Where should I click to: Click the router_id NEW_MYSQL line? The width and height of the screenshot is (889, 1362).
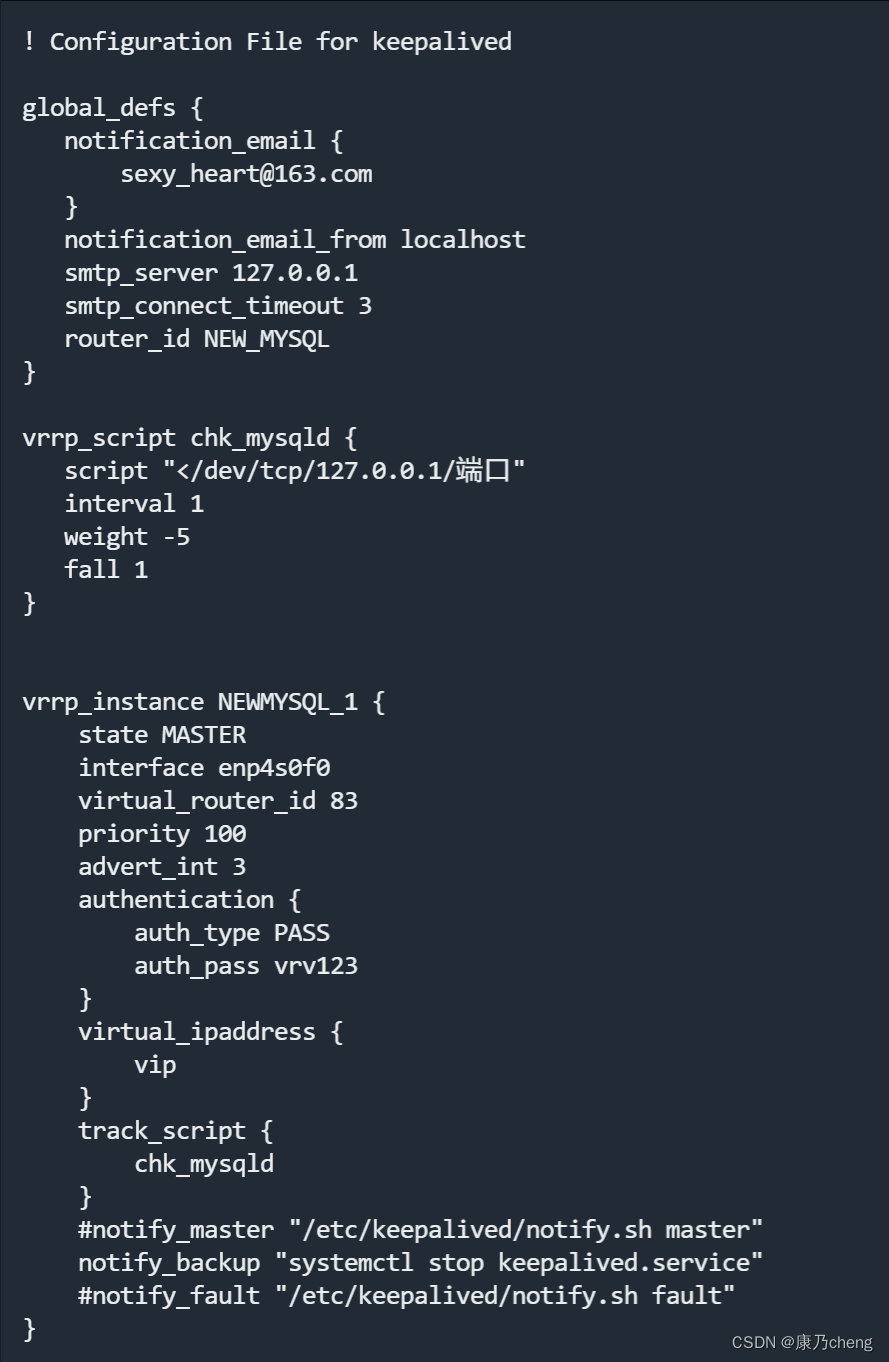[x=197, y=339]
